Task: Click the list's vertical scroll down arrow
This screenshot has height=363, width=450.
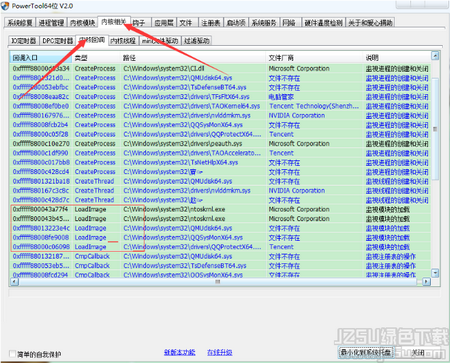Action: (435, 273)
